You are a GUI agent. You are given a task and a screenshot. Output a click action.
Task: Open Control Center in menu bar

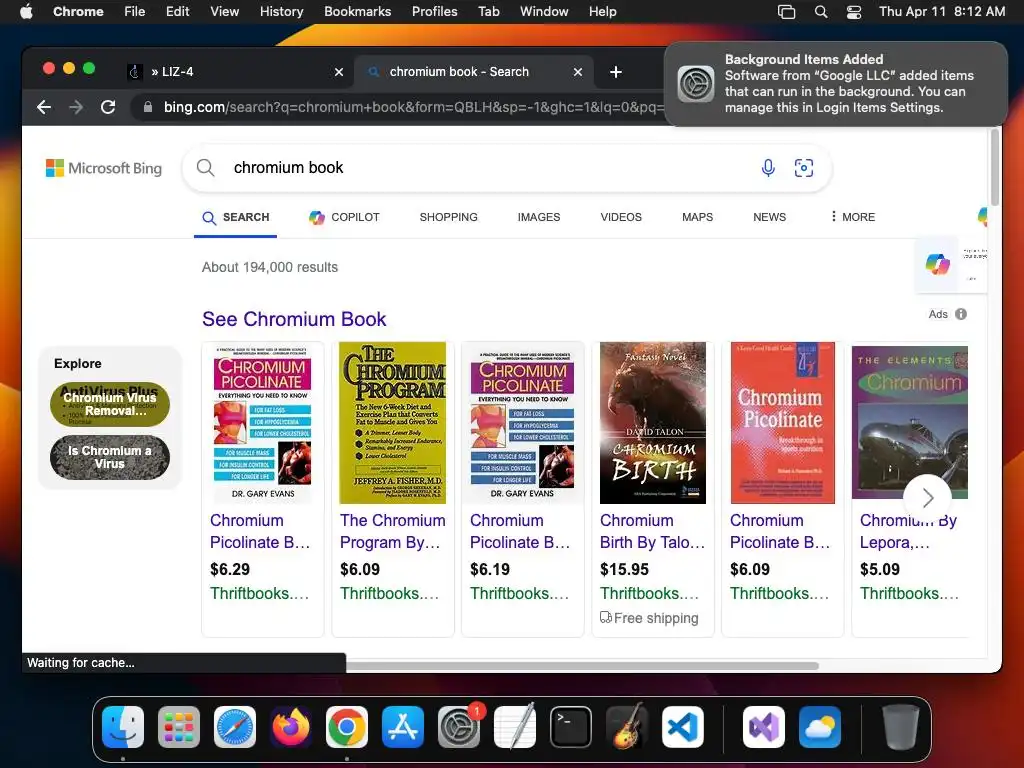pos(854,12)
